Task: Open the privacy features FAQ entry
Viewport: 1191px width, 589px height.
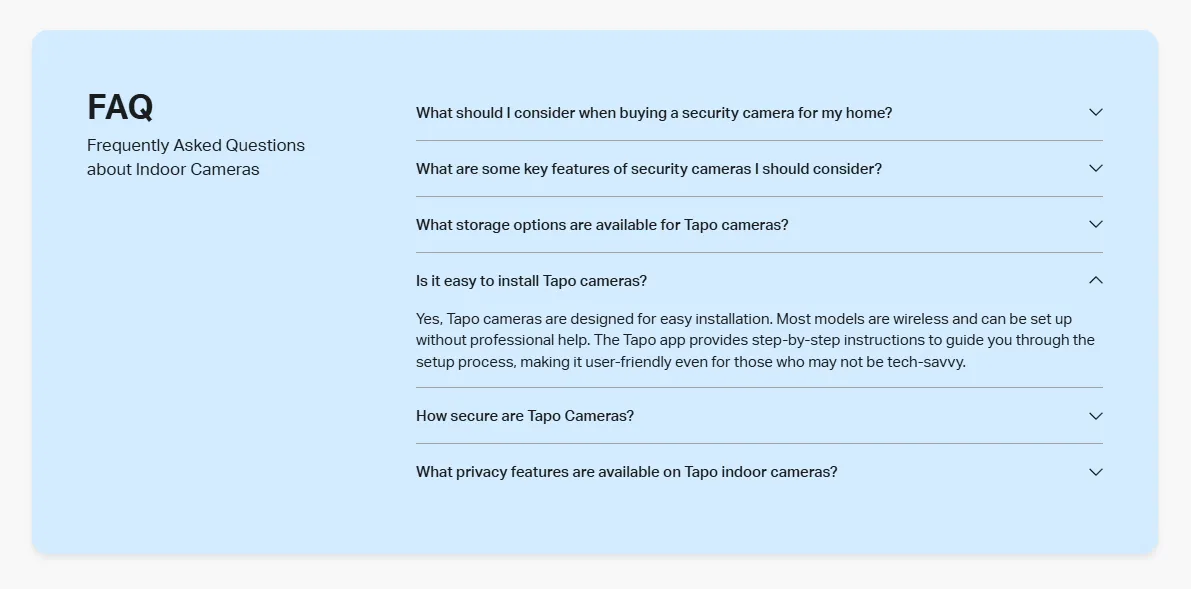Action: coord(627,472)
